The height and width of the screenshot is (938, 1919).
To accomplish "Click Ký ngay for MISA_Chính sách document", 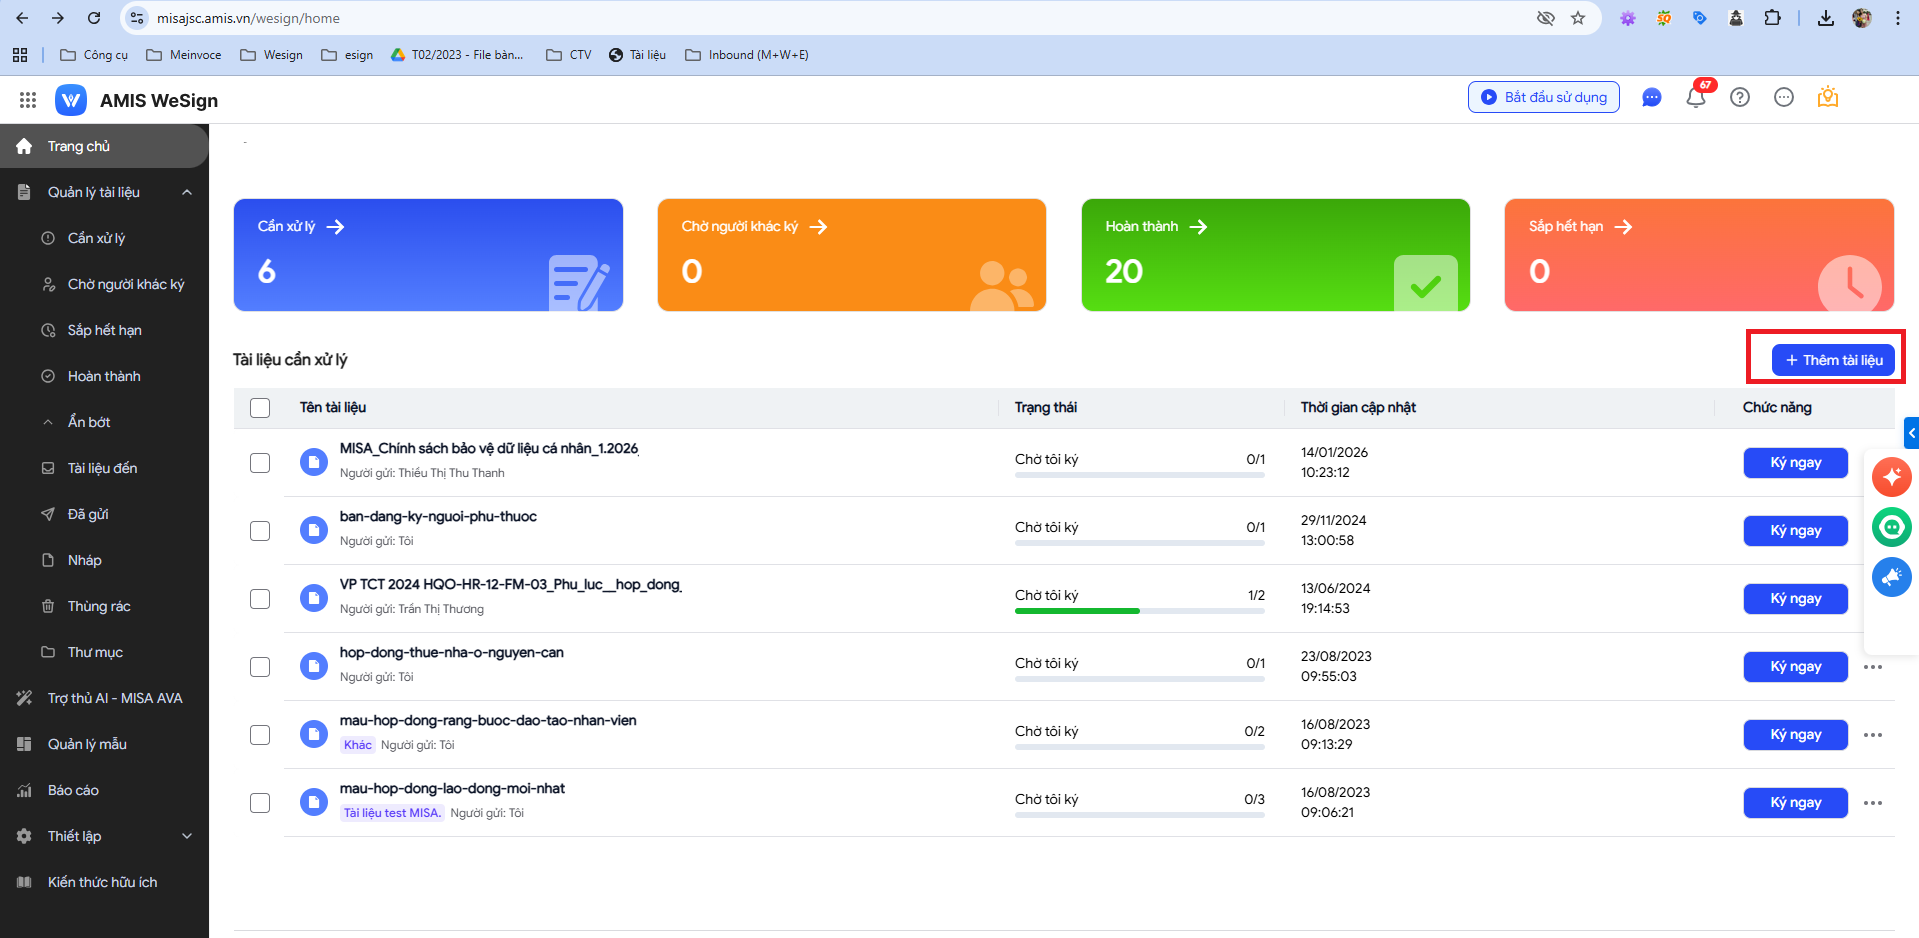I will [1795, 463].
